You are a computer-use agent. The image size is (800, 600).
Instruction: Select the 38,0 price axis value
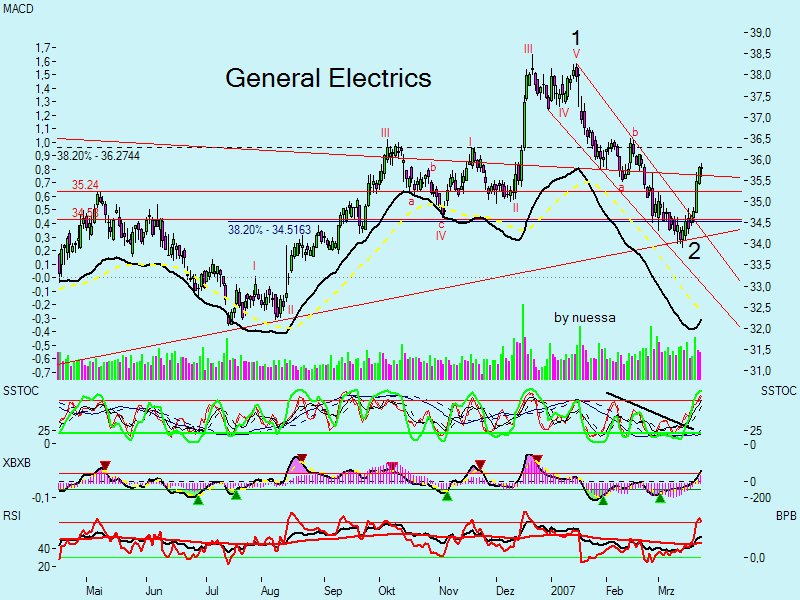click(760, 75)
